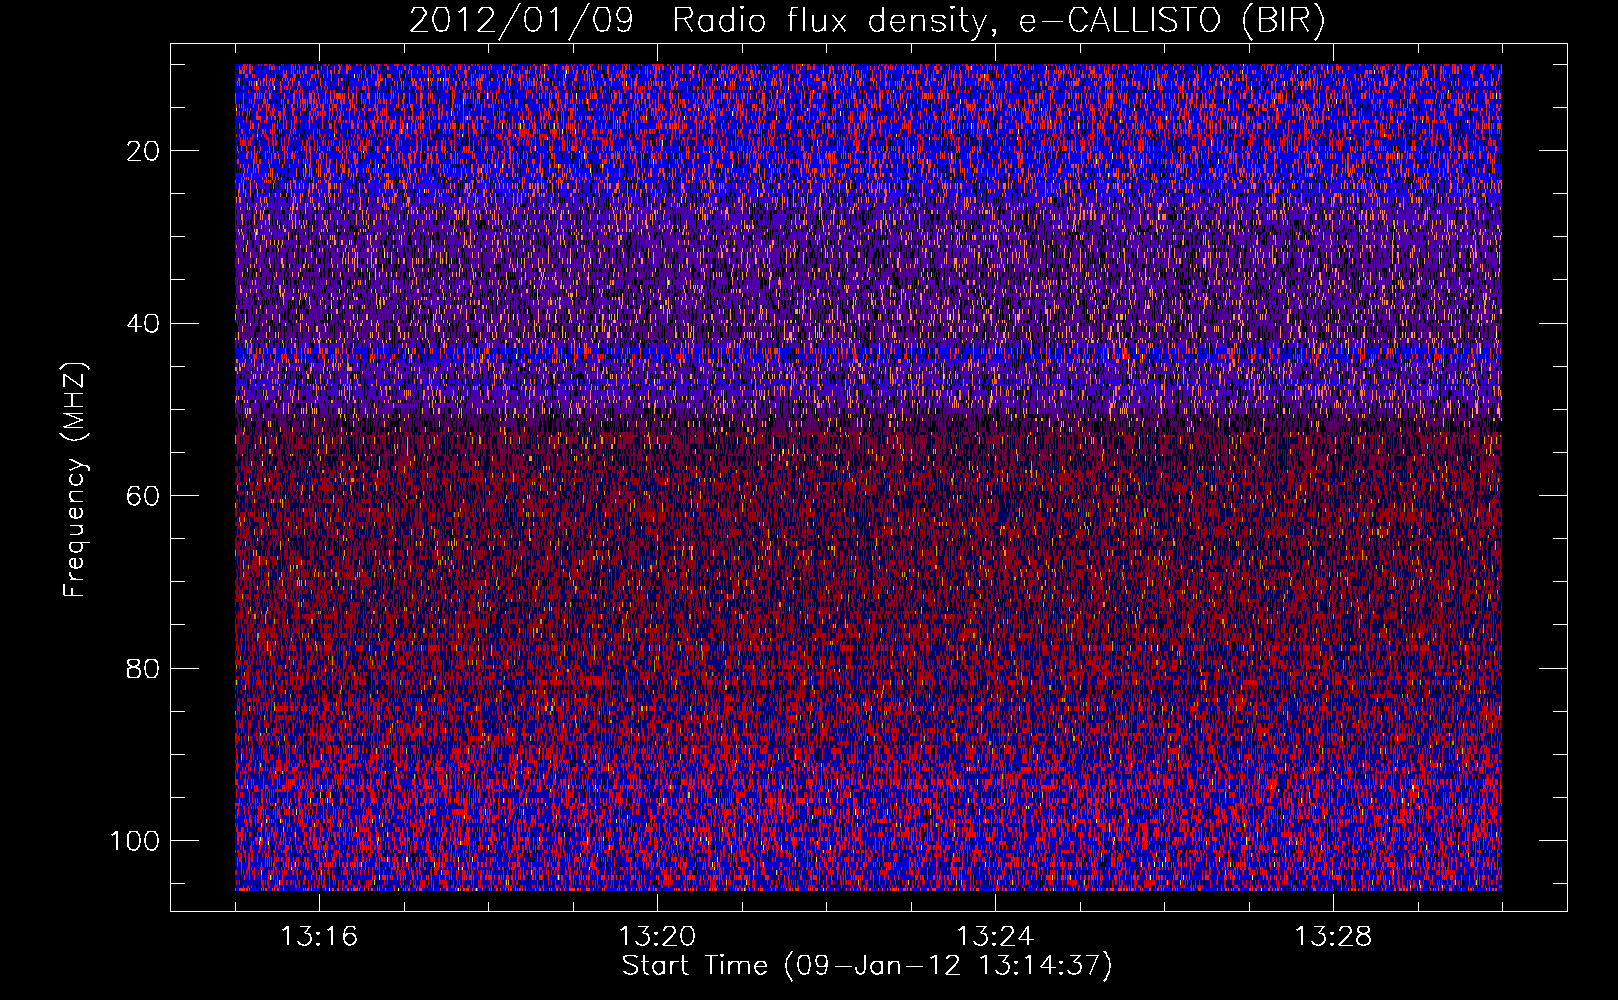Viewport: 1618px width, 1000px height.
Task: Click the 20 frequency tick label
Action: tap(144, 151)
